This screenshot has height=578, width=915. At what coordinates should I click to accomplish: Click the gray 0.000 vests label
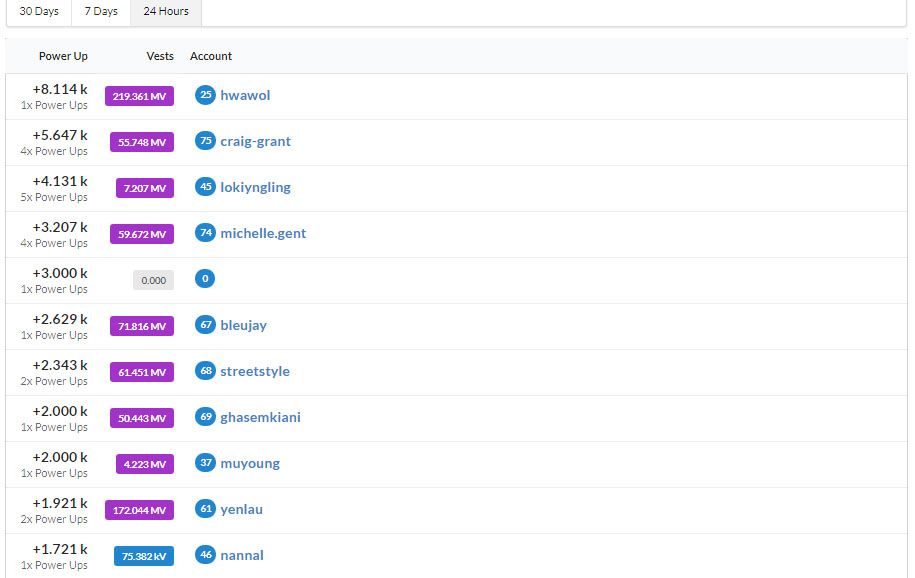click(153, 280)
